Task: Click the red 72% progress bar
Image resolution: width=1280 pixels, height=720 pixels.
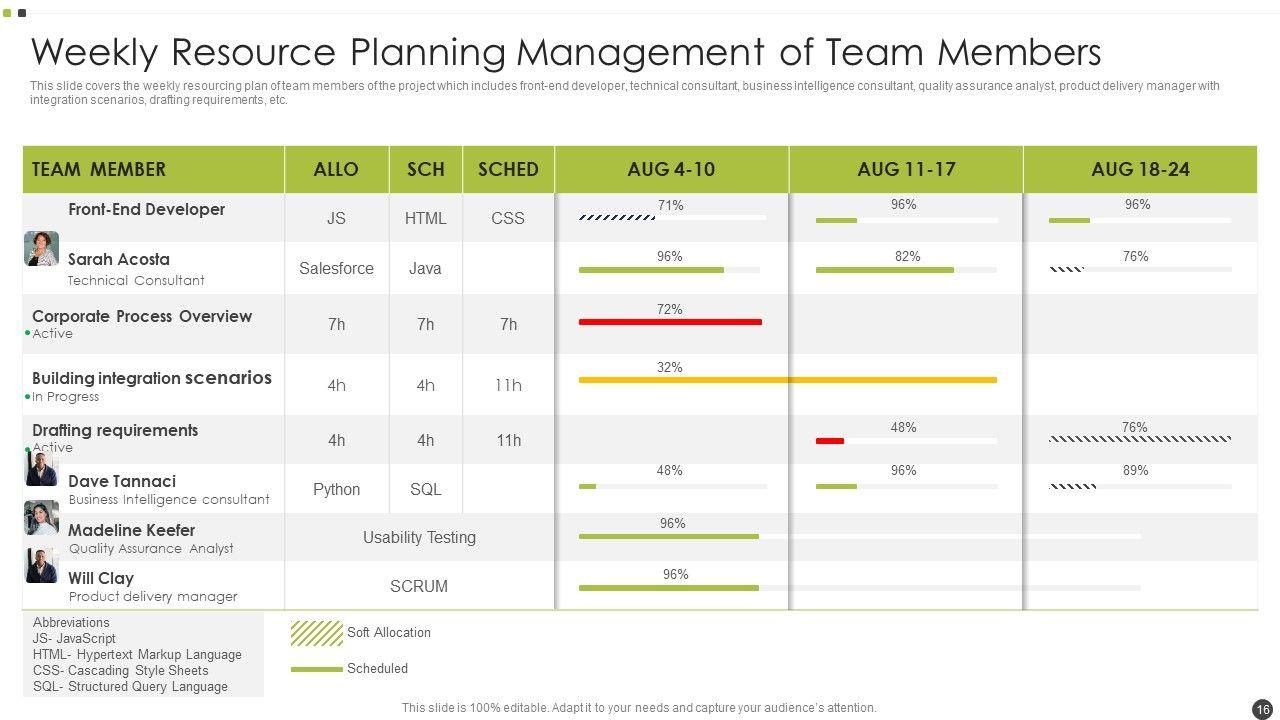Action: pyautogui.click(x=670, y=322)
